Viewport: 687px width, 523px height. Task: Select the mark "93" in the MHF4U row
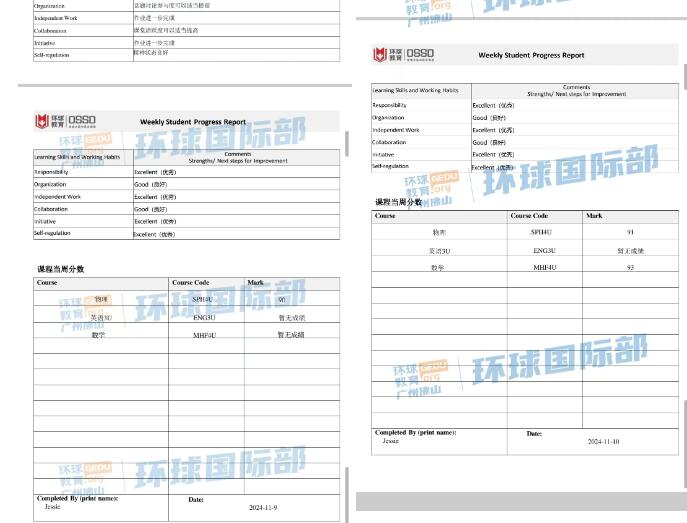[x=630, y=267]
